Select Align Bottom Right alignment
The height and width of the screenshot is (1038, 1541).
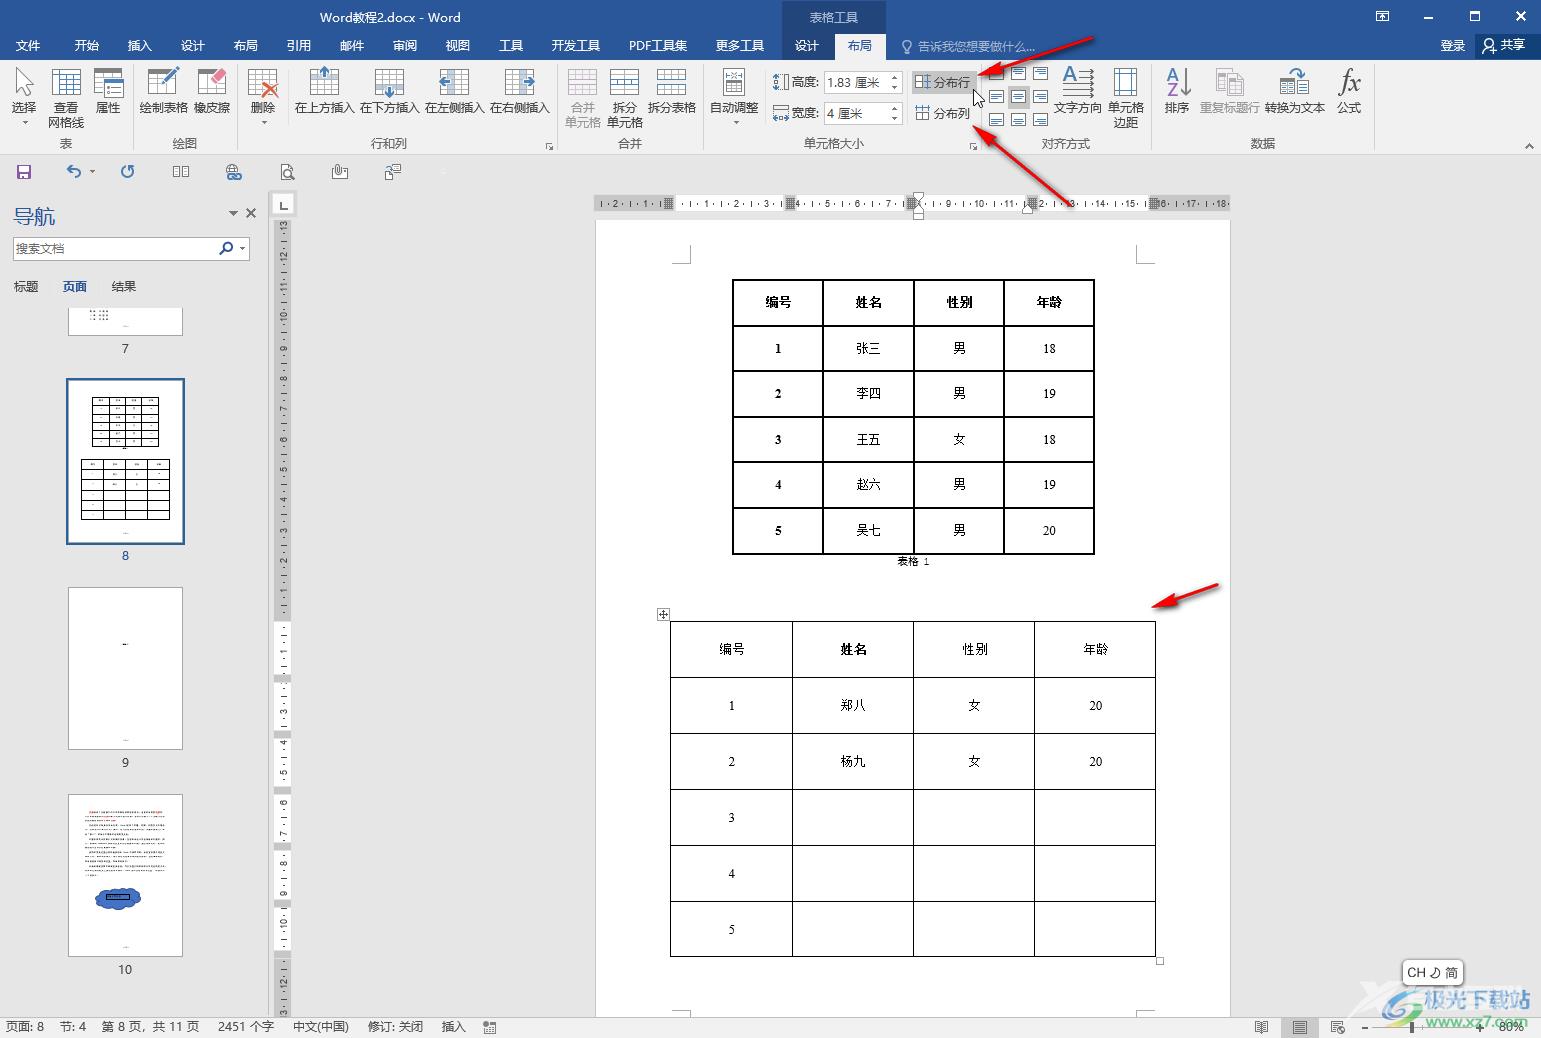(x=1040, y=120)
